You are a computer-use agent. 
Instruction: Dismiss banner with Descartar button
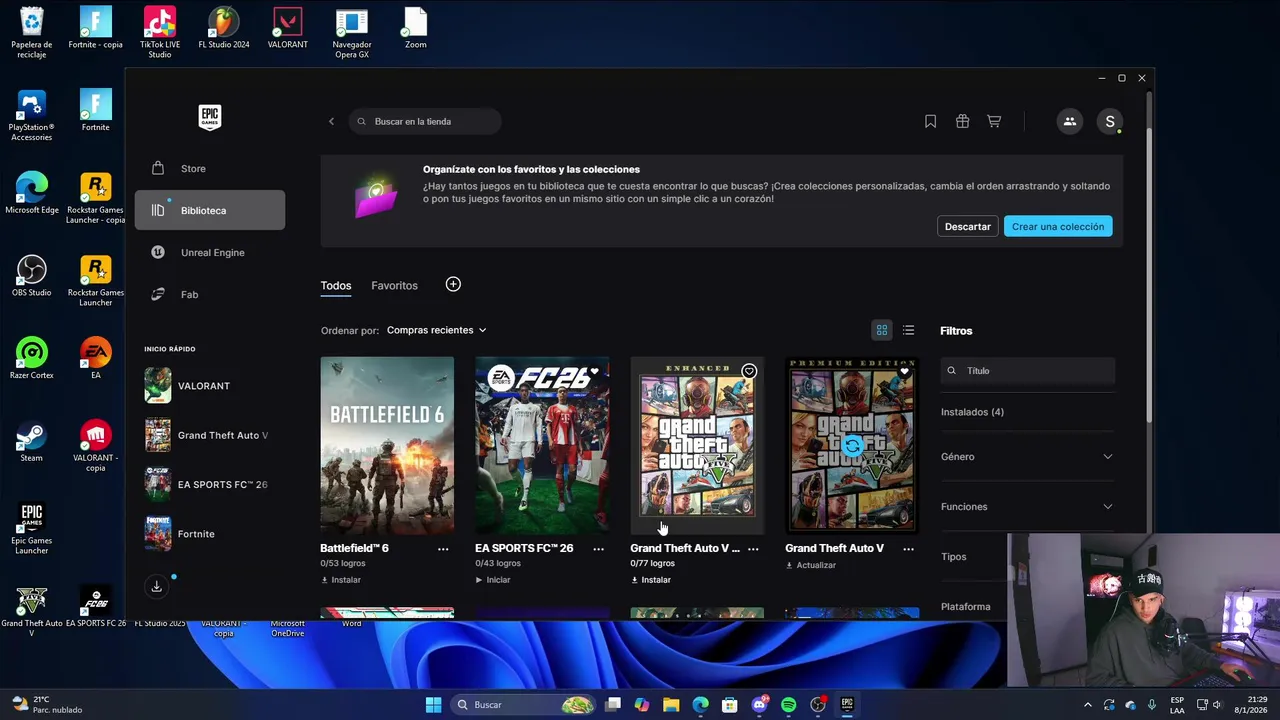(968, 226)
